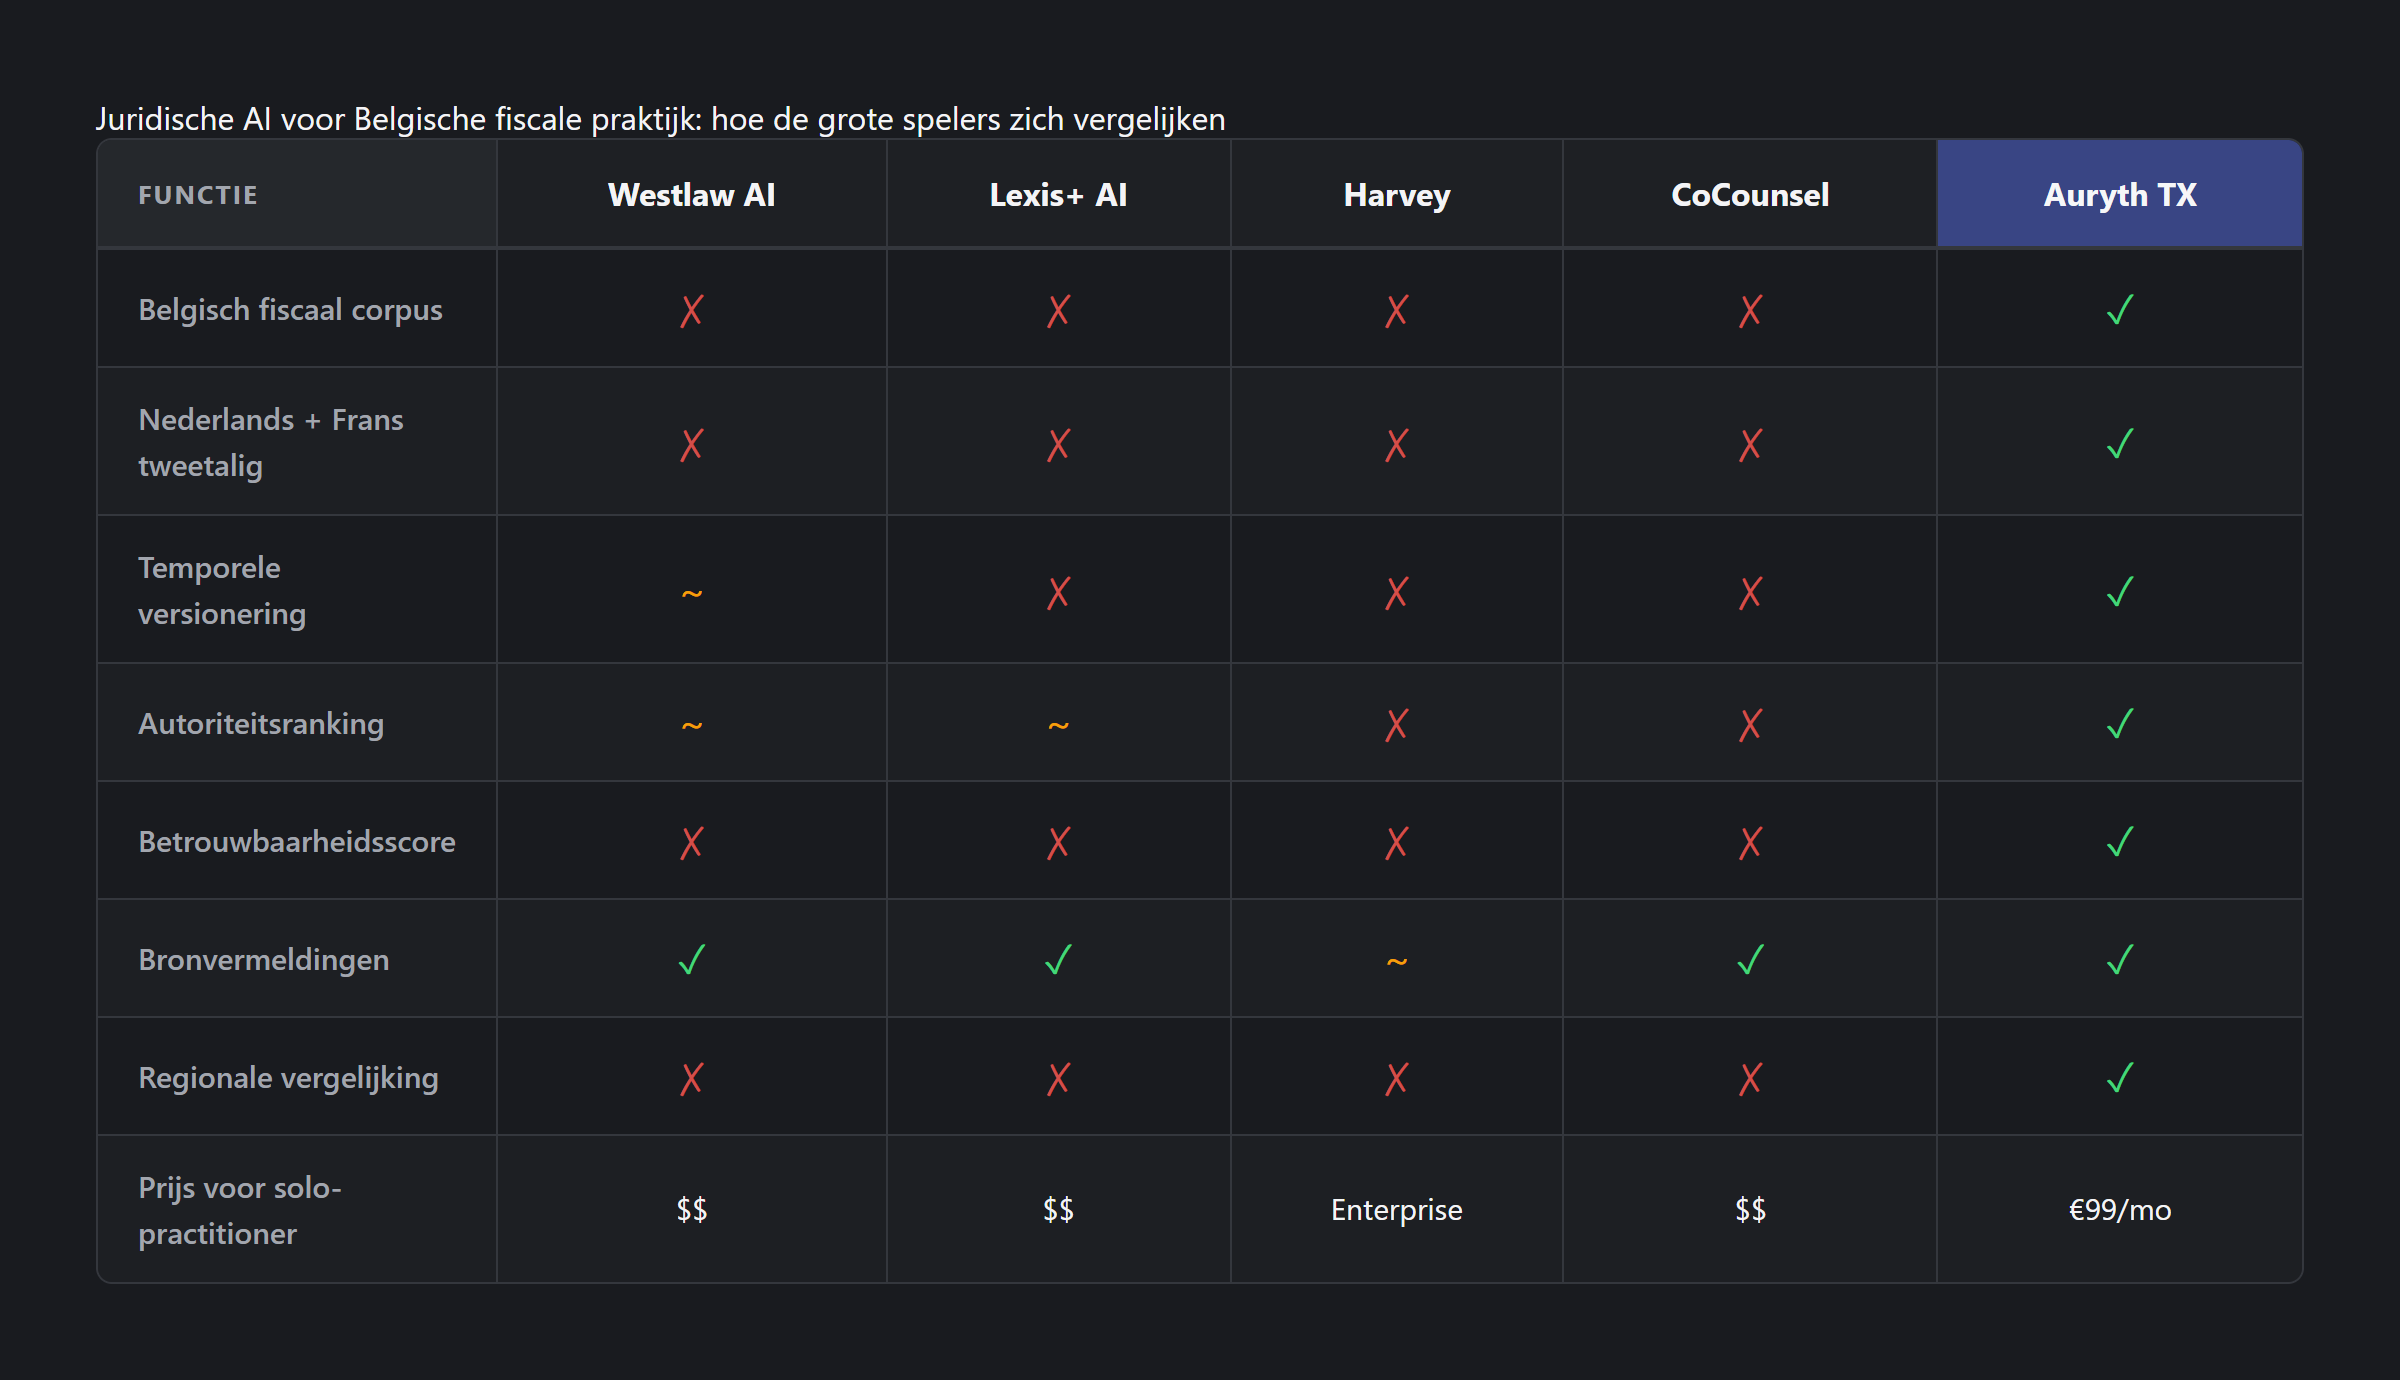Click the €99/mo price for Auryth TX

(x=2119, y=1210)
